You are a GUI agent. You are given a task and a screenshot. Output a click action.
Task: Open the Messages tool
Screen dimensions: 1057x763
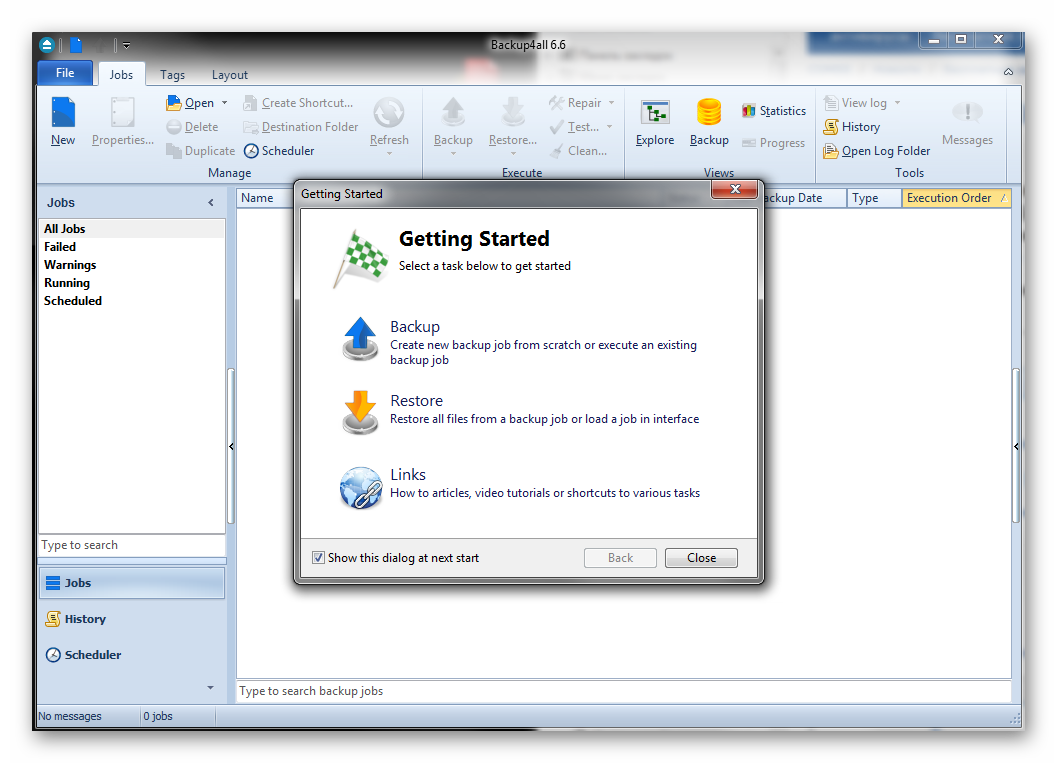(967, 123)
